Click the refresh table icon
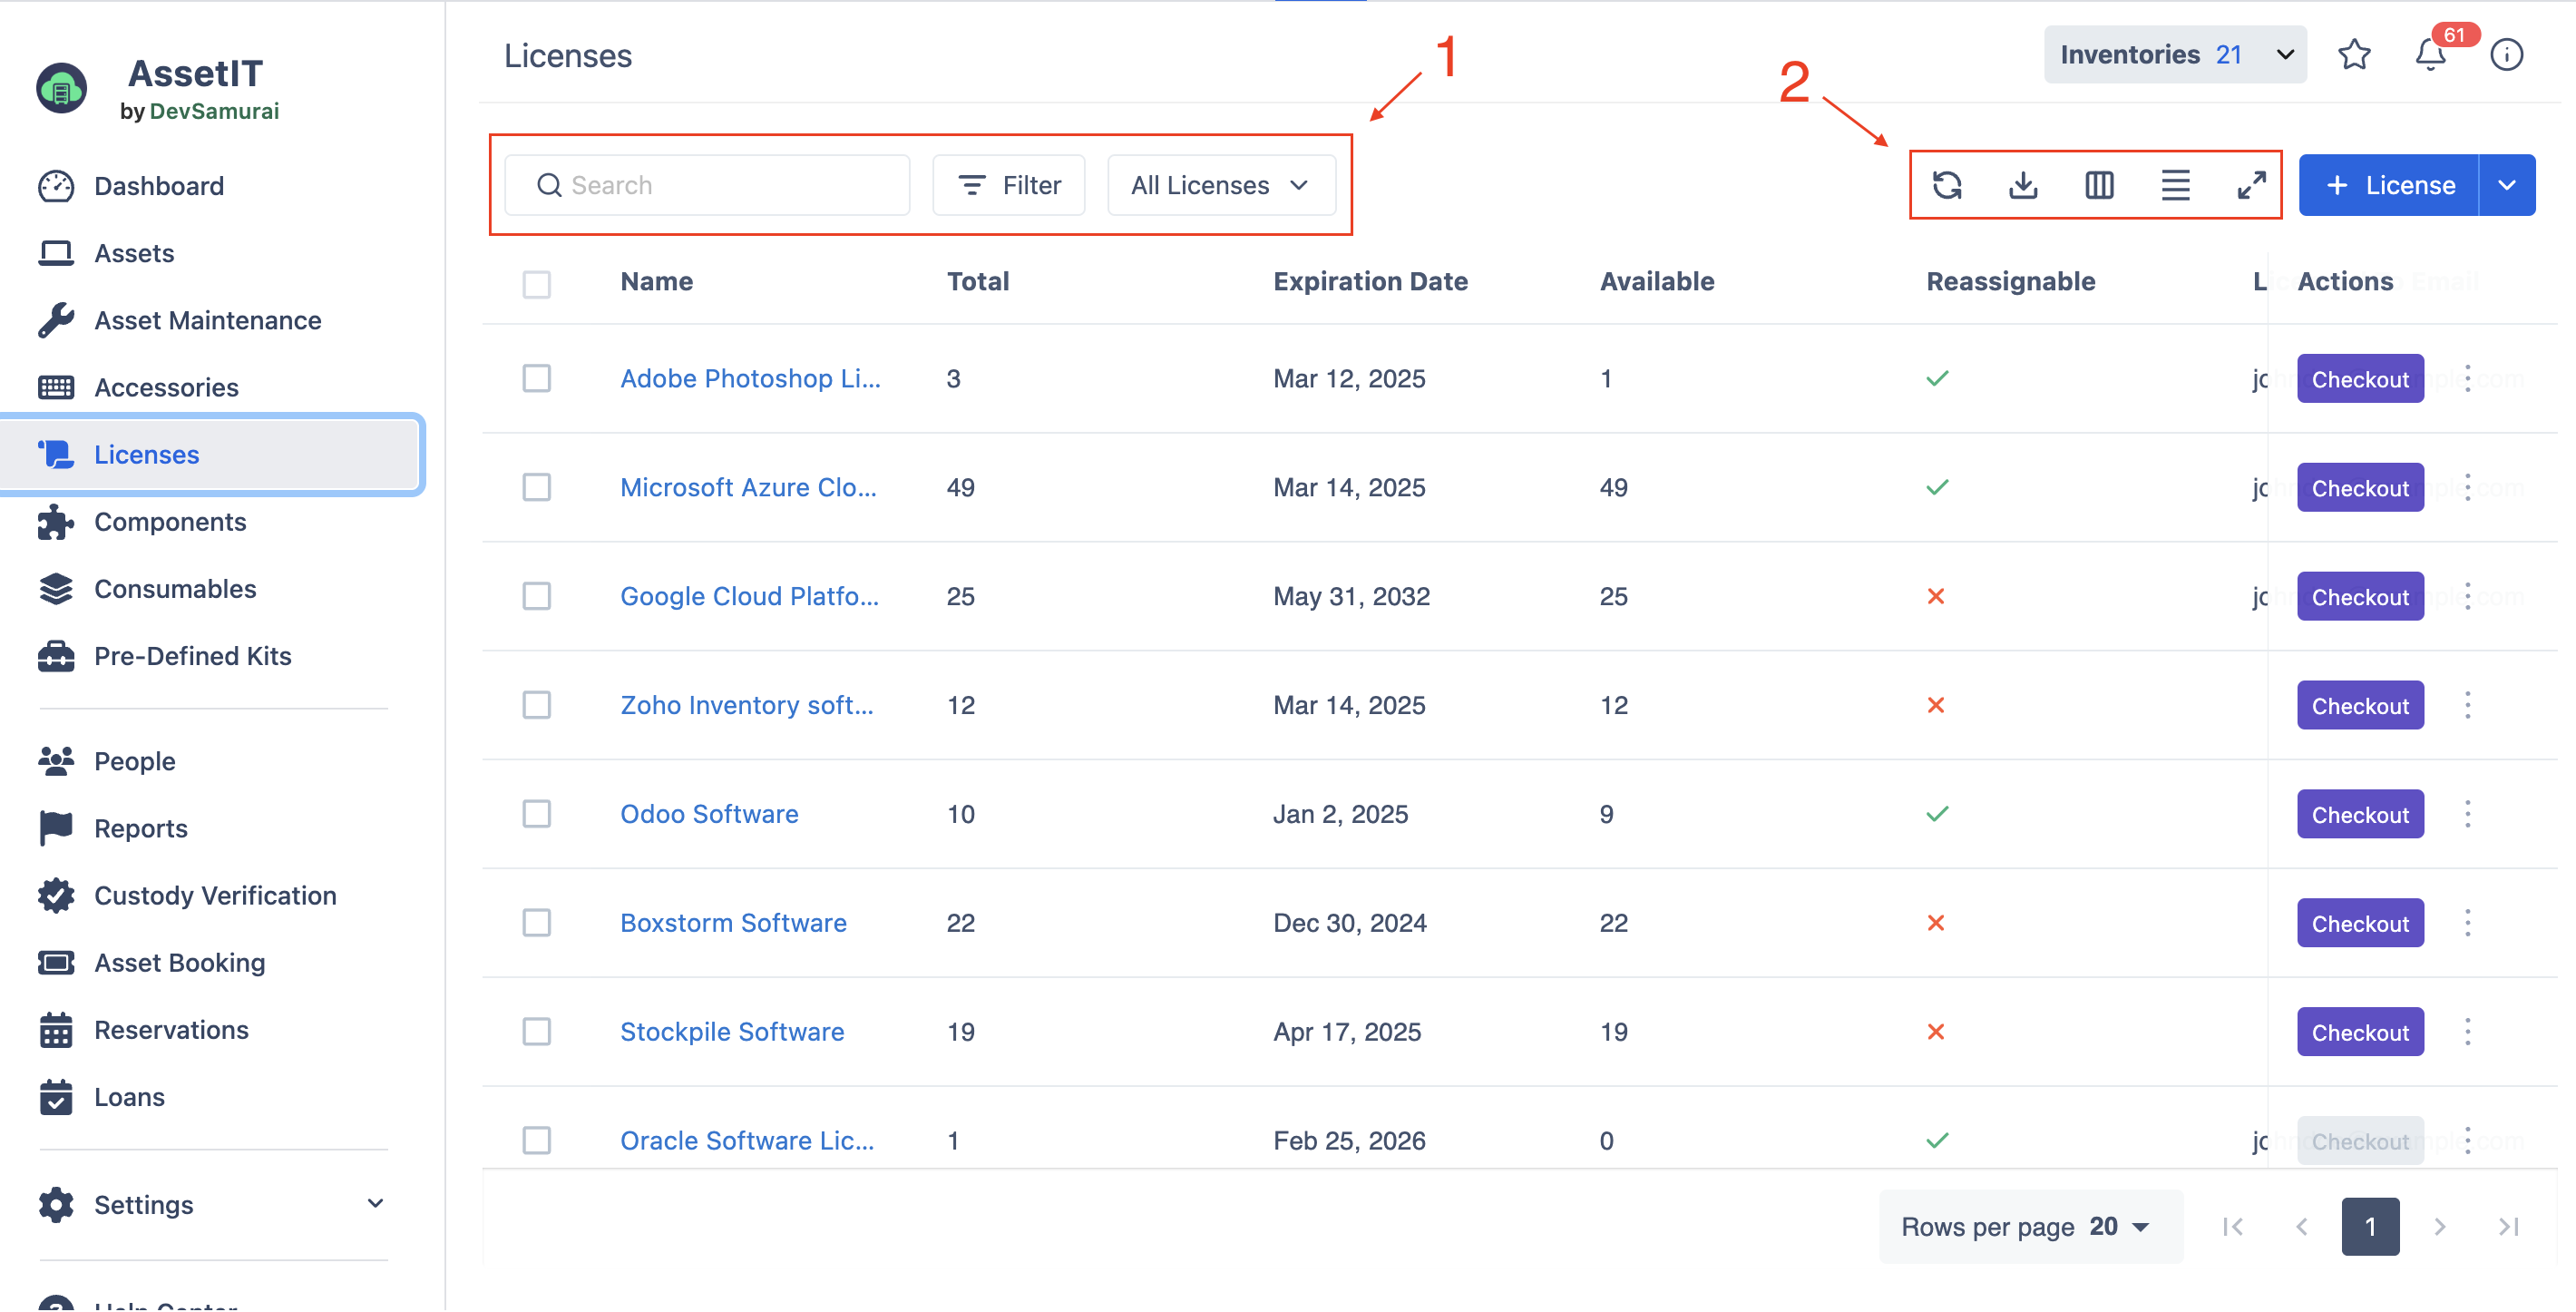2576x1312 pixels. (1946, 185)
